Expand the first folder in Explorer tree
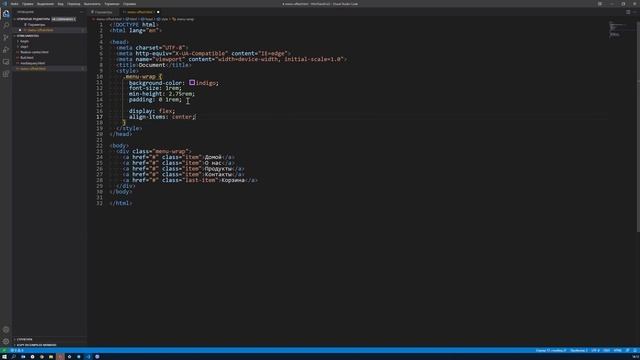The image size is (640, 360). [x=24, y=41]
